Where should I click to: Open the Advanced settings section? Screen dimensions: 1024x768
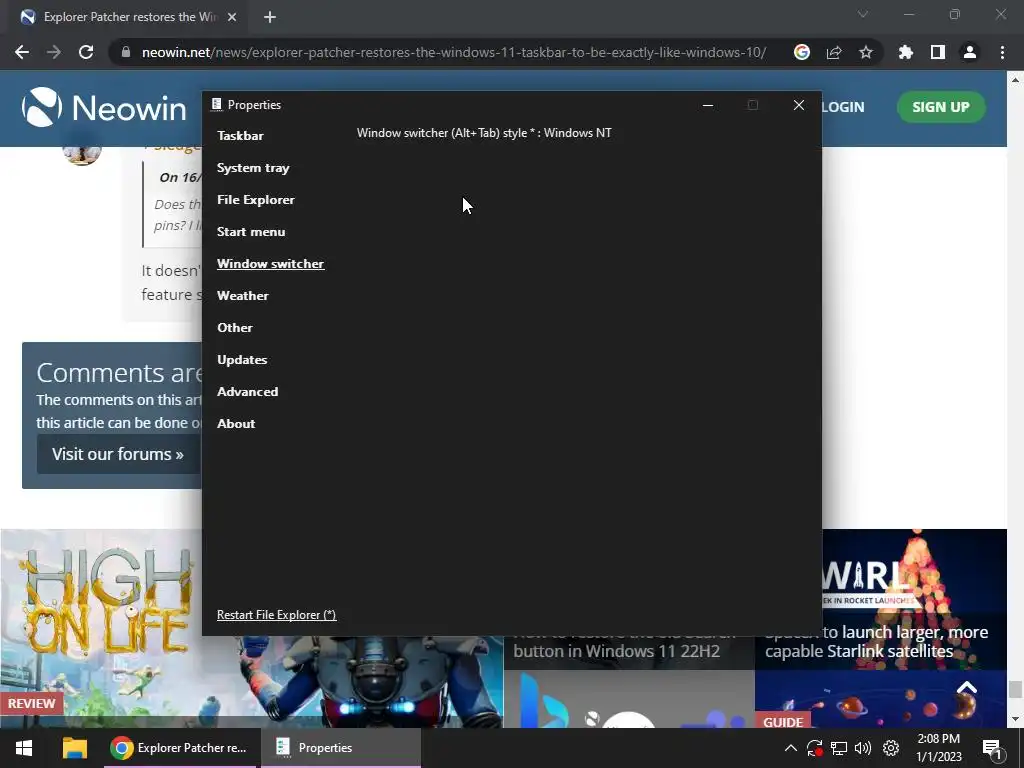click(248, 392)
